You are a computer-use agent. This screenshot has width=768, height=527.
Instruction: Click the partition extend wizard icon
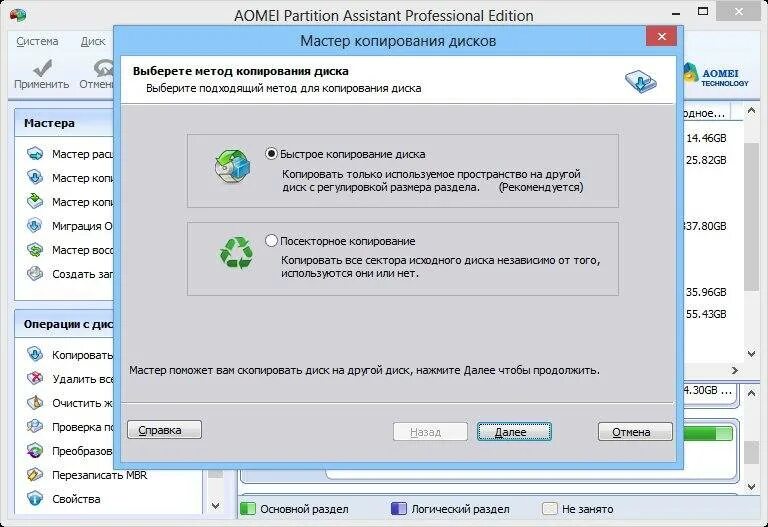pyautogui.click(x=35, y=154)
